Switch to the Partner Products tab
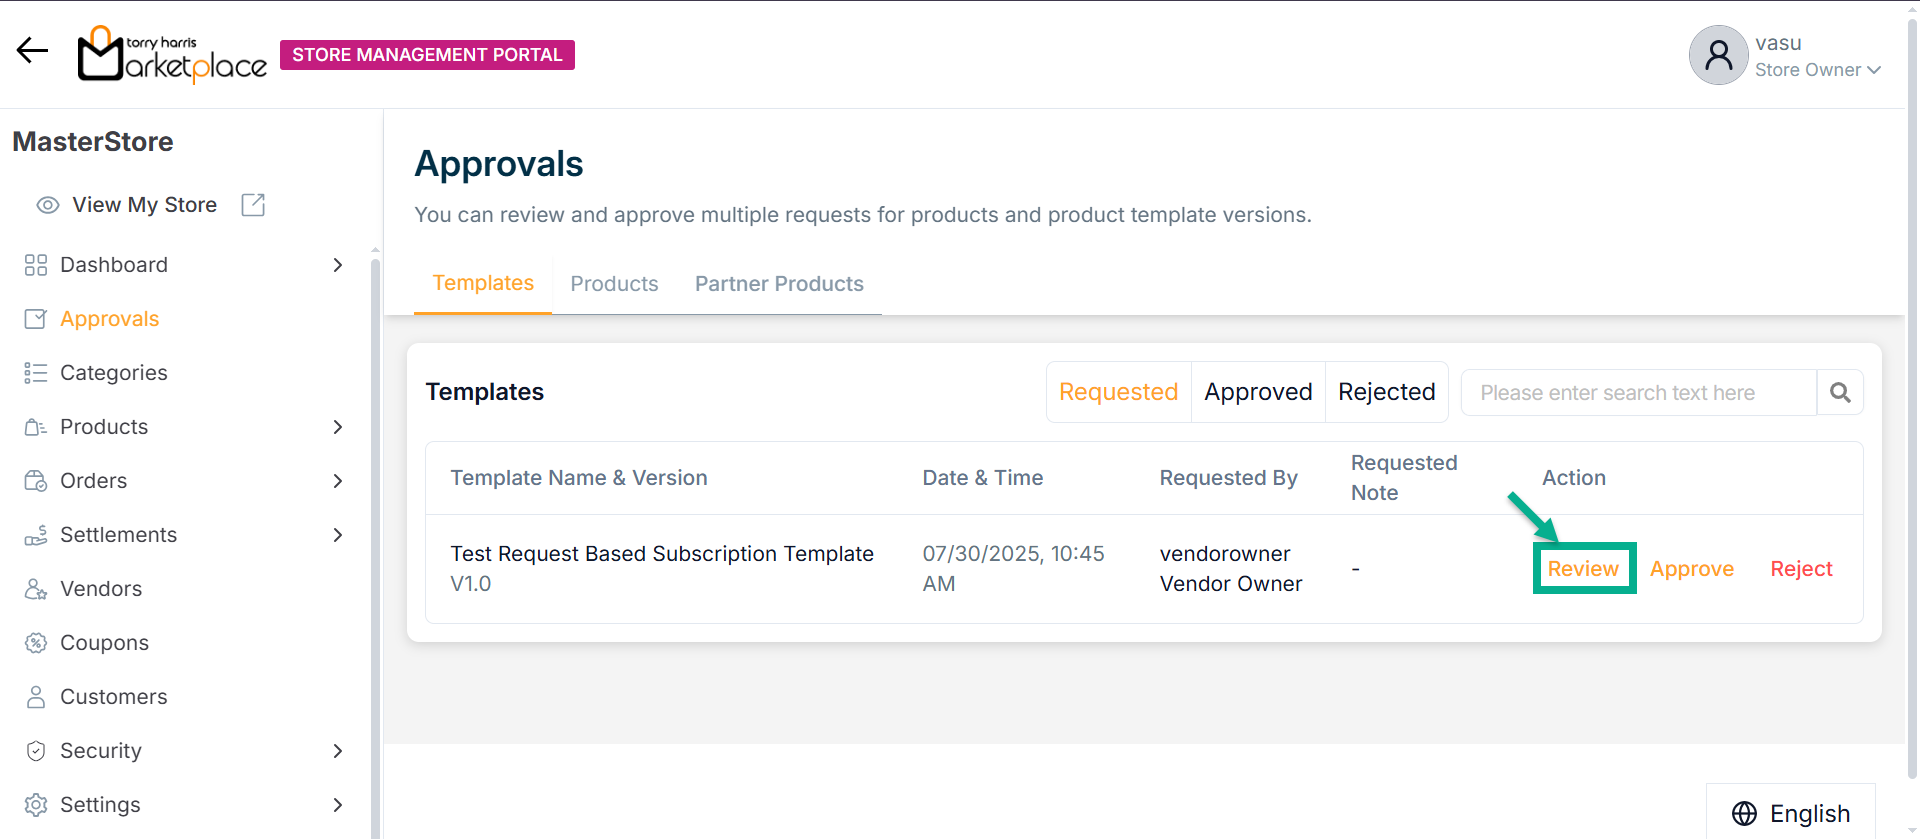This screenshot has width=1920, height=839. pyautogui.click(x=779, y=284)
